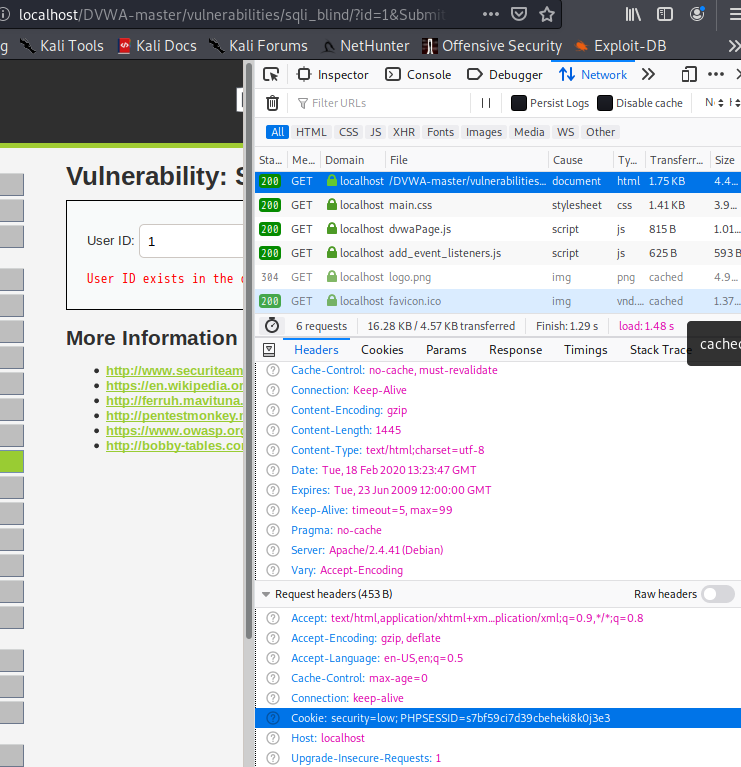Filter requests by HTML
The image size is (741, 767).
click(x=311, y=132)
